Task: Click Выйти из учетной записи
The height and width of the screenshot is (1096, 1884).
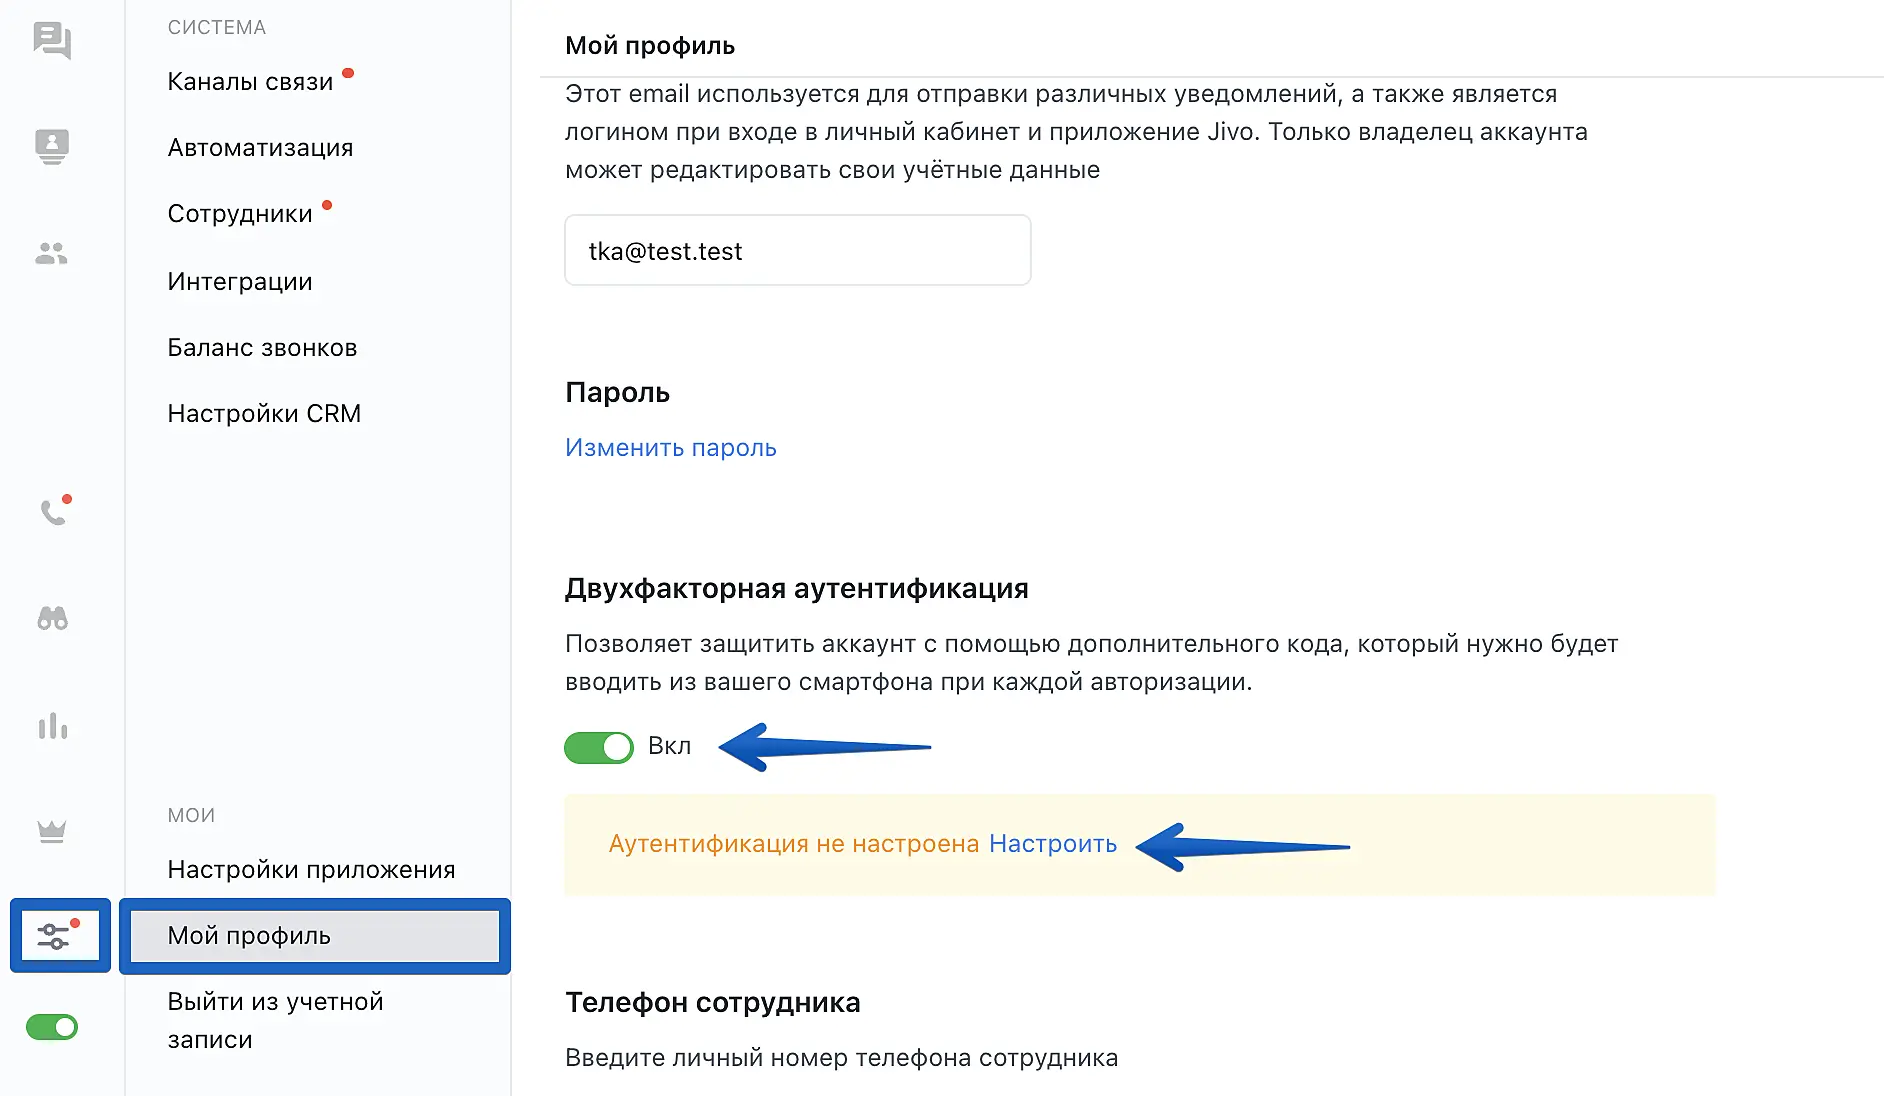Action: 275,1020
